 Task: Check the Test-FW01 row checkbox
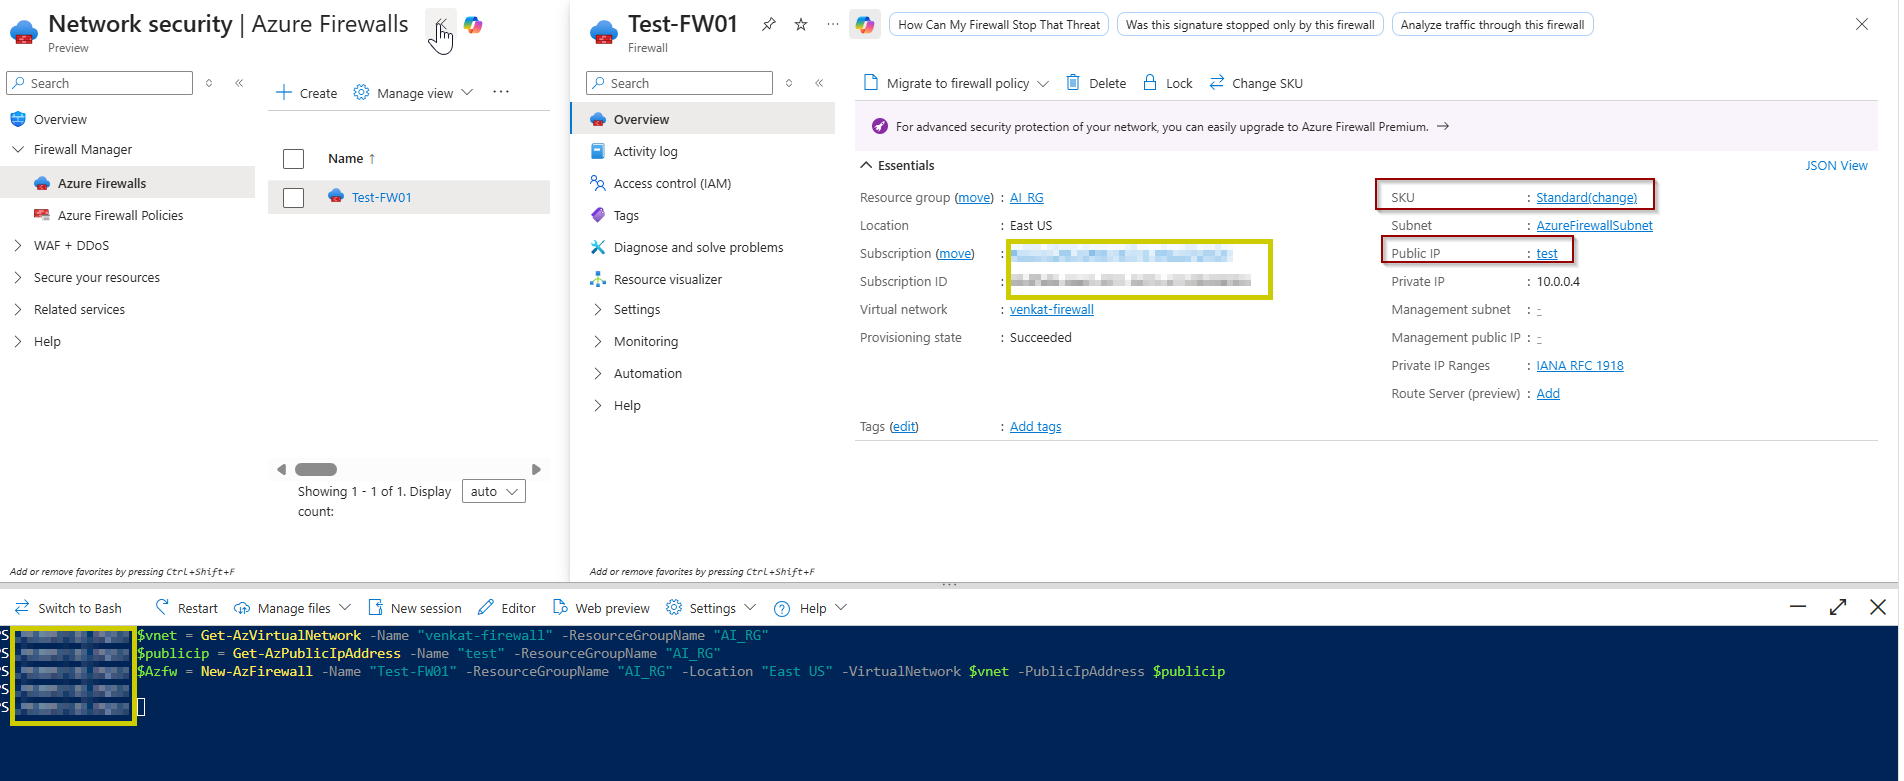[x=293, y=198]
